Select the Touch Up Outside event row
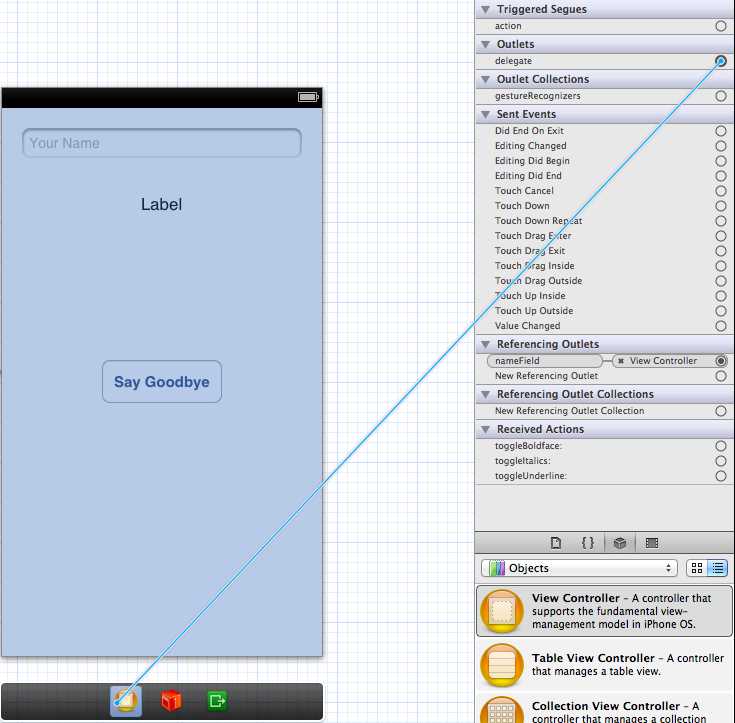 605,311
